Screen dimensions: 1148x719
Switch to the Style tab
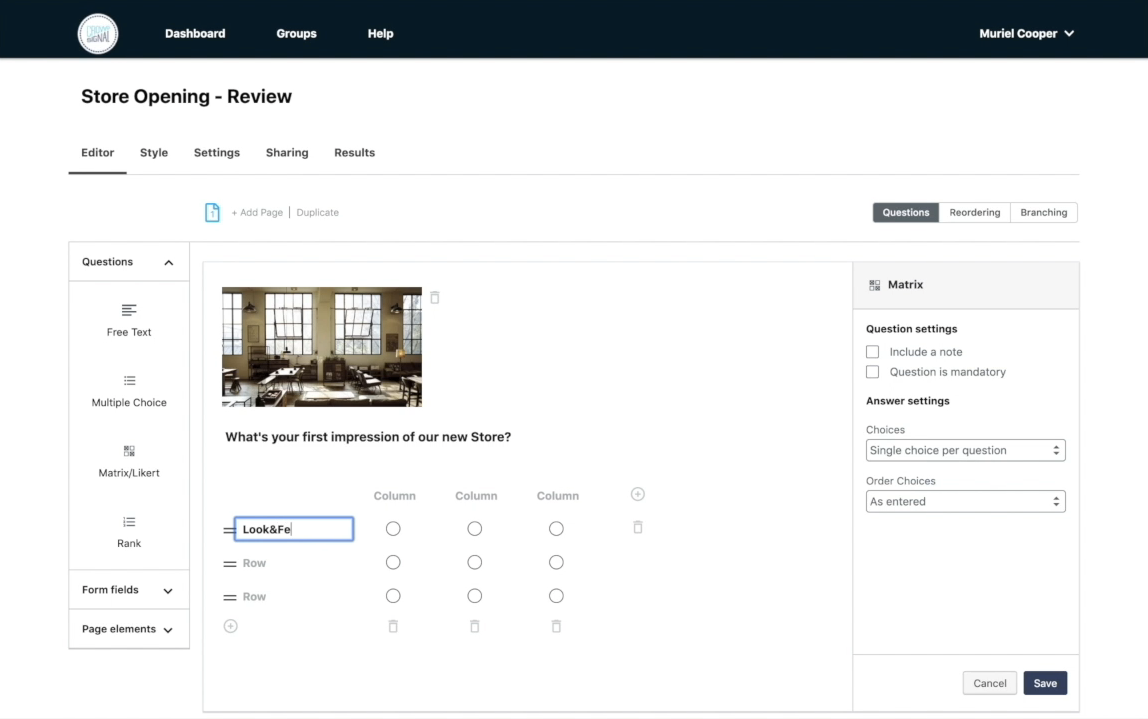pos(154,153)
